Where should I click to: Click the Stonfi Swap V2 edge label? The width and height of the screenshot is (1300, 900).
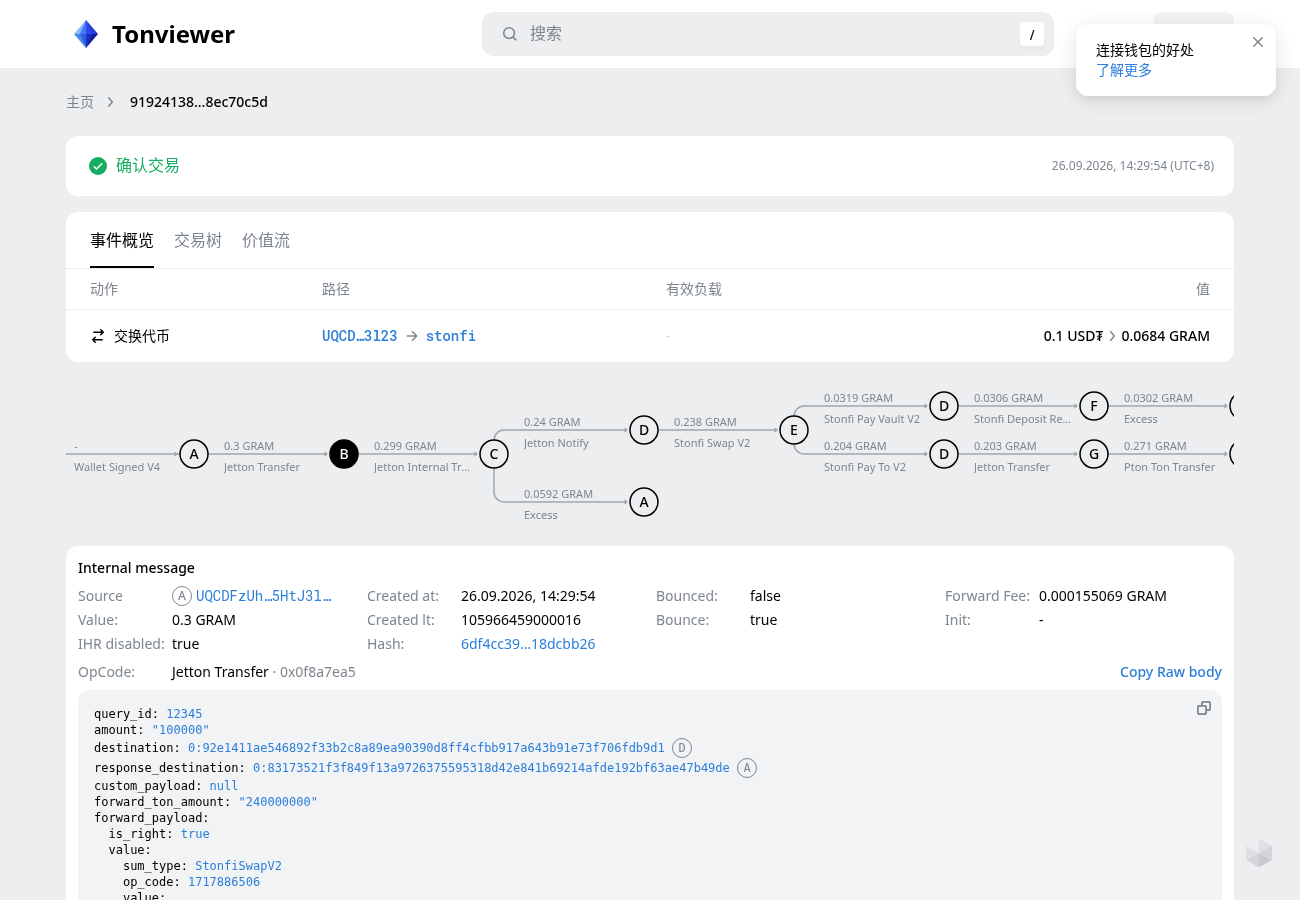point(712,443)
